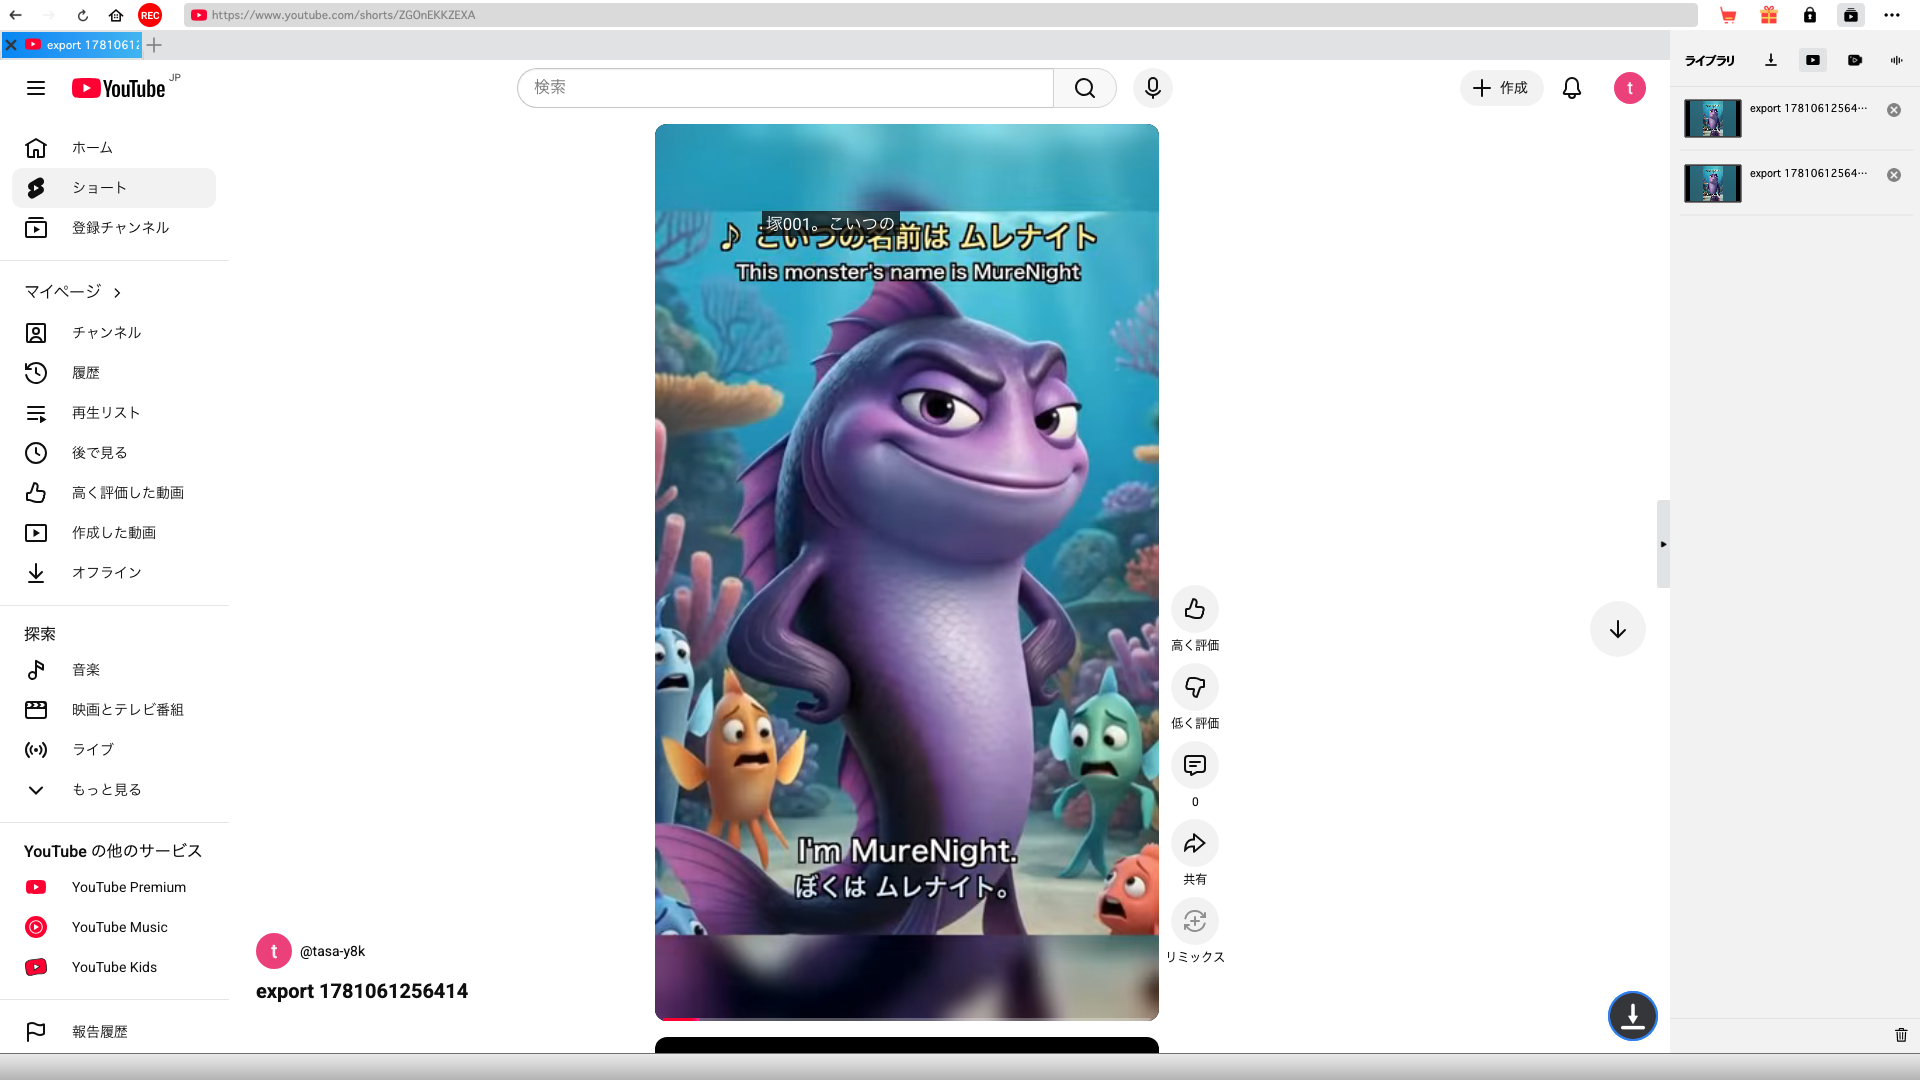Viewport: 1920px width, 1080px height.
Task: Select ショート in sidebar
Action: [x=114, y=188]
